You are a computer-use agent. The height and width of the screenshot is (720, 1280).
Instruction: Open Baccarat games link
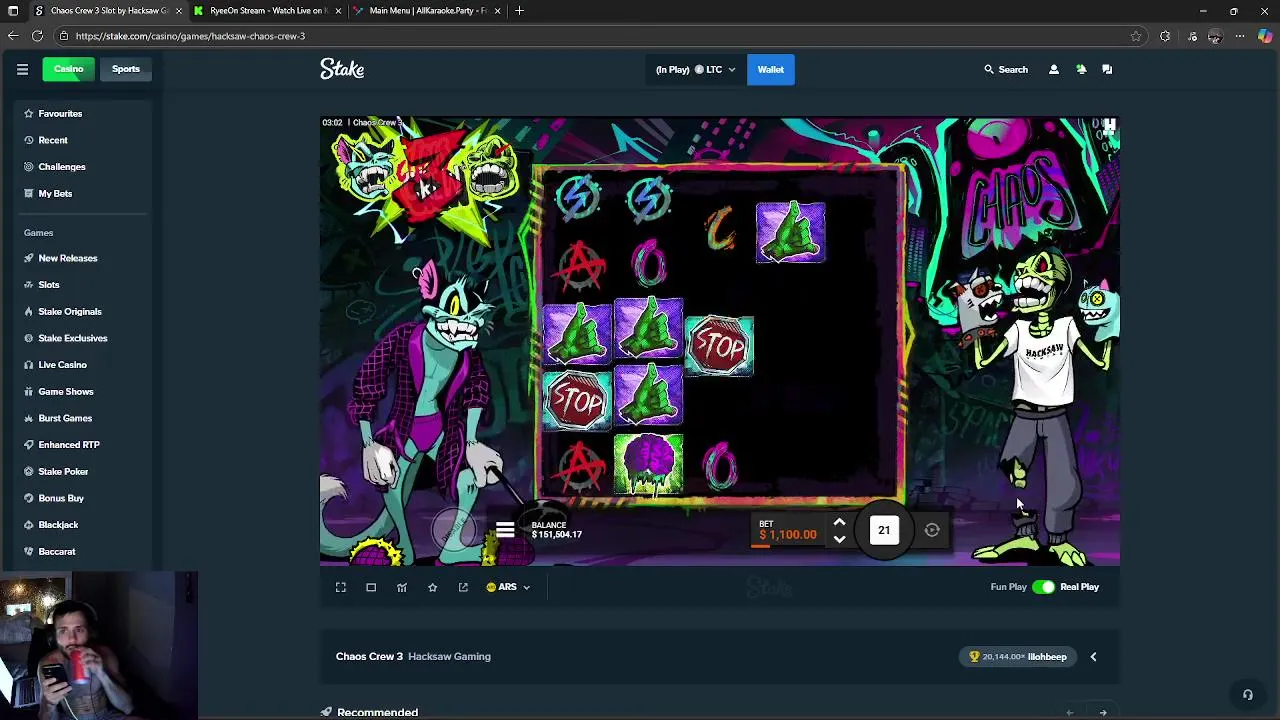57,551
